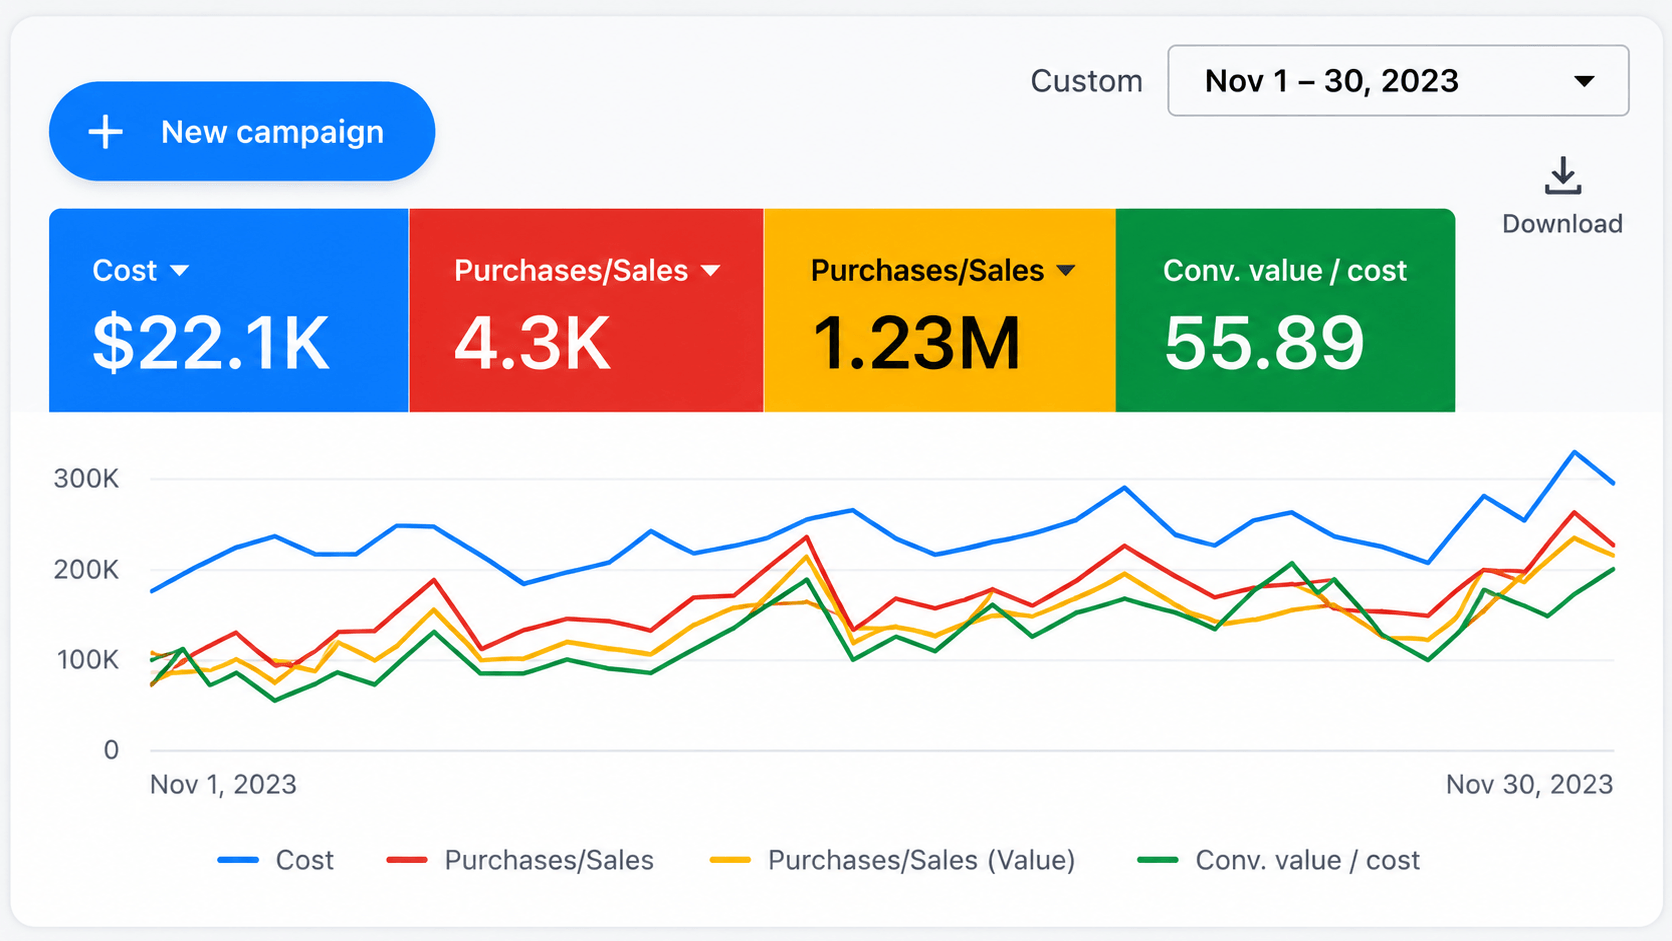
Task: Select the blue $22.1K Cost card
Action: [x=229, y=310]
